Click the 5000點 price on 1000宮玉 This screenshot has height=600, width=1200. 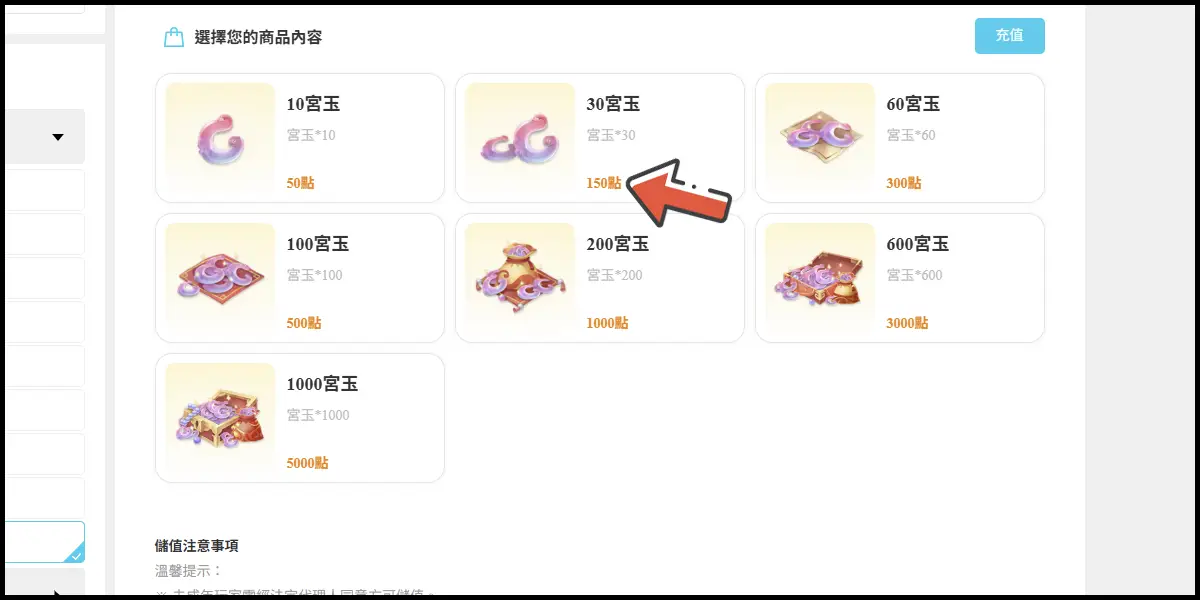[x=308, y=463]
